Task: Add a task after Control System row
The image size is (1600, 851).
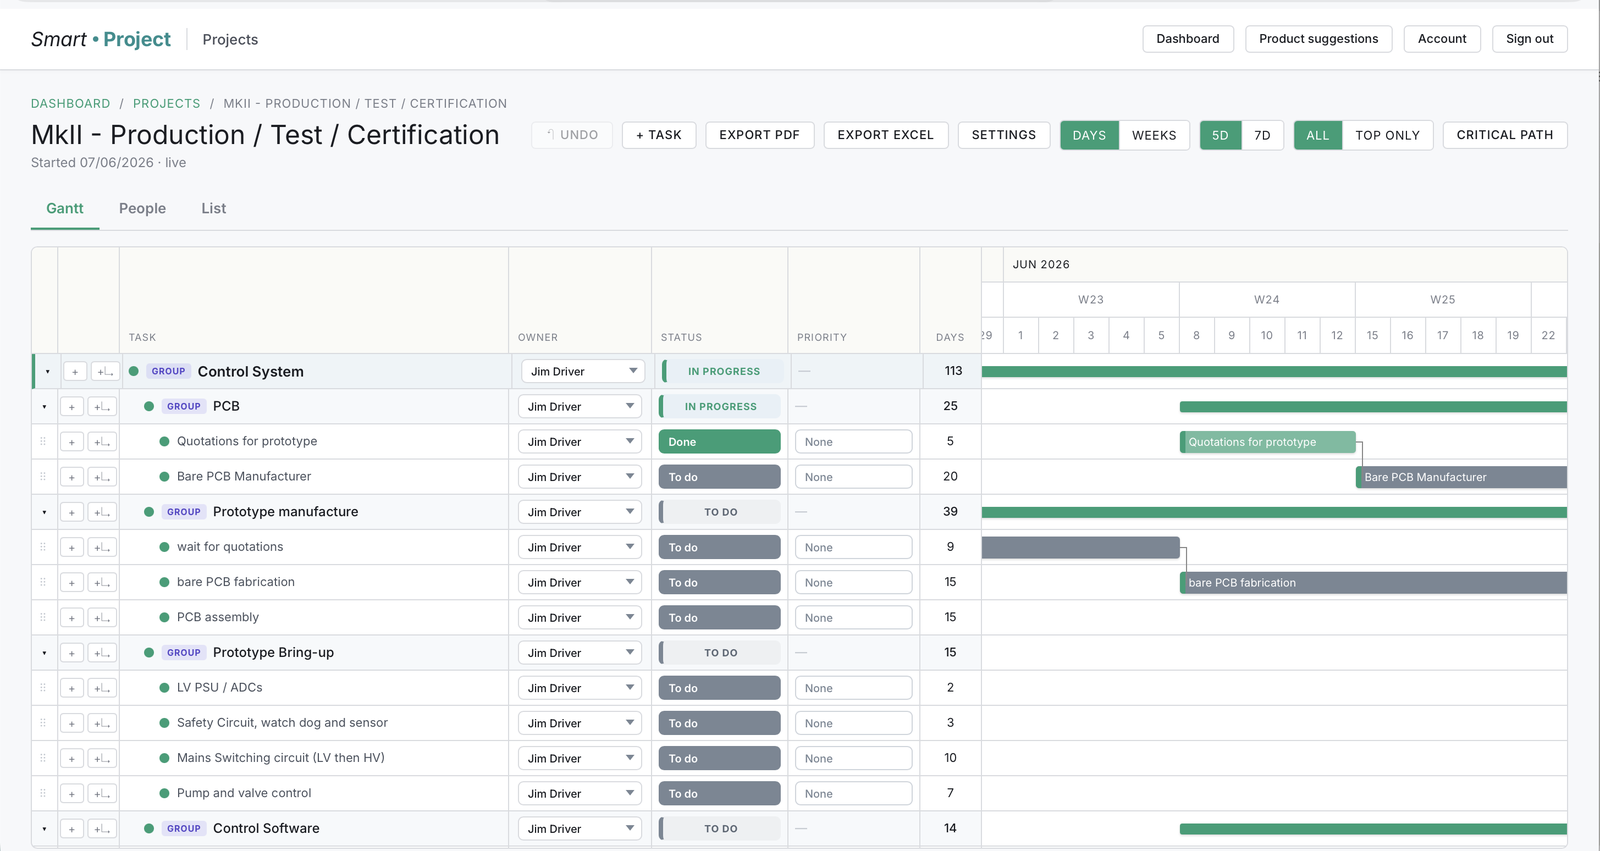Action: (75, 372)
